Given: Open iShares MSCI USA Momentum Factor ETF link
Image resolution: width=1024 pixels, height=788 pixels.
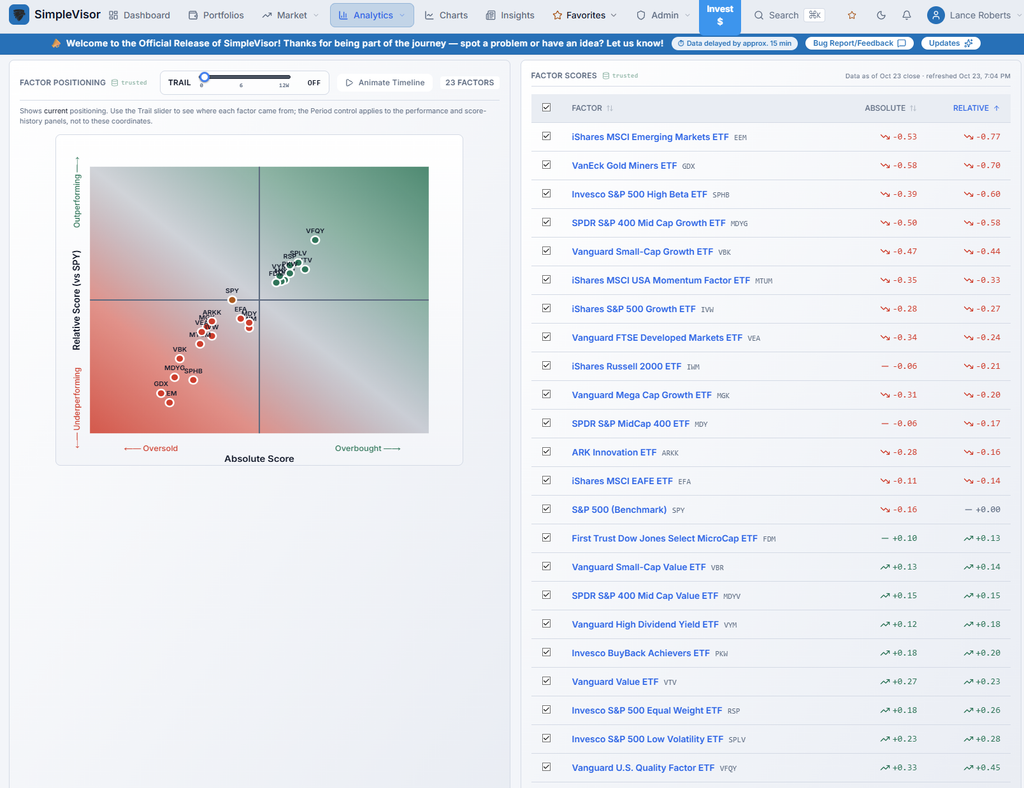Looking at the screenshot, I should [660, 280].
